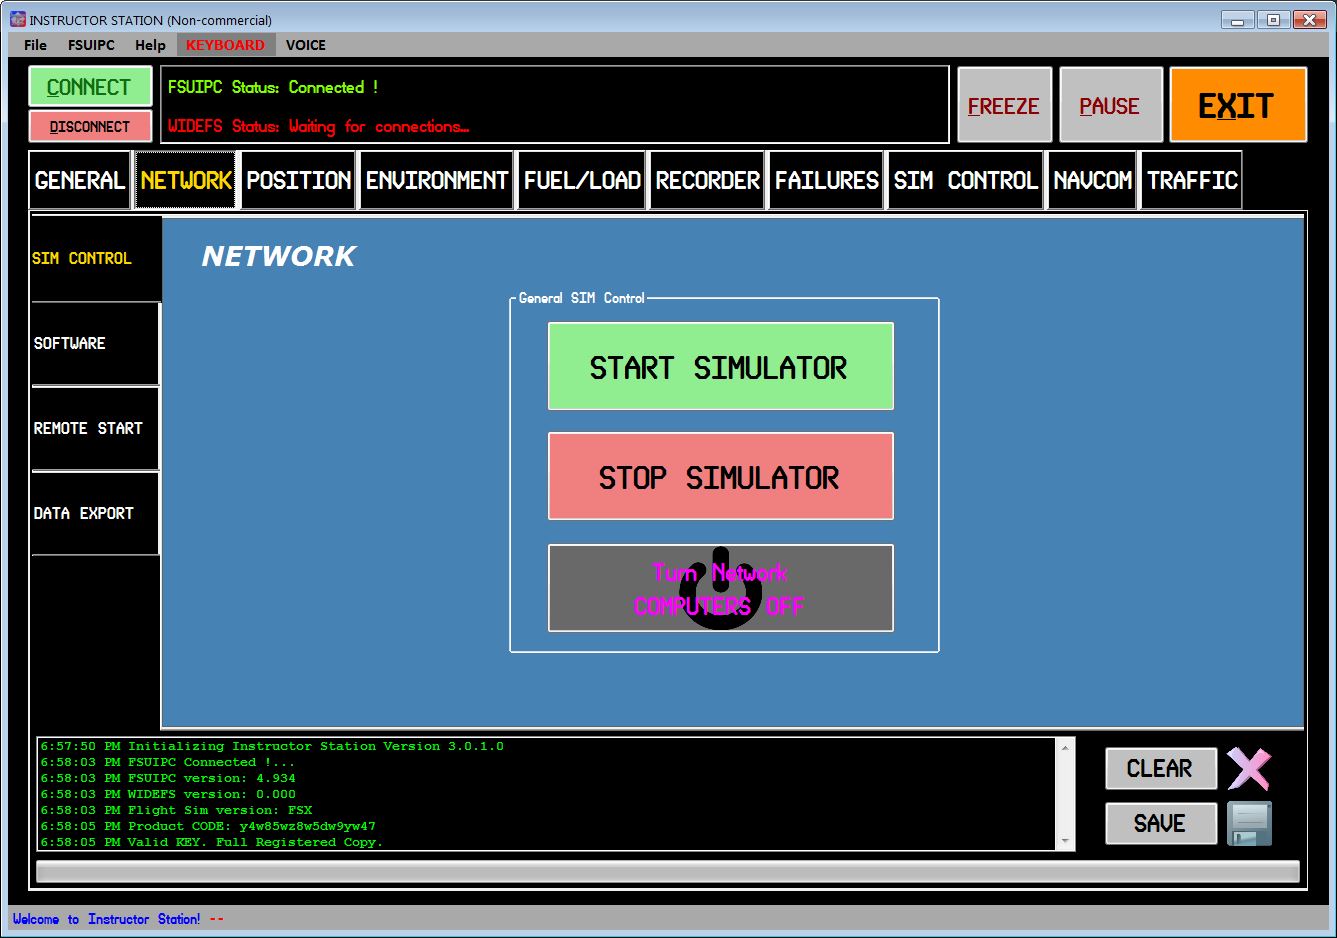This screenshot has width=1337, height=938.
Task: Click the log line 'FSUIPC version: 4.934'
Action: coord(168,778)
